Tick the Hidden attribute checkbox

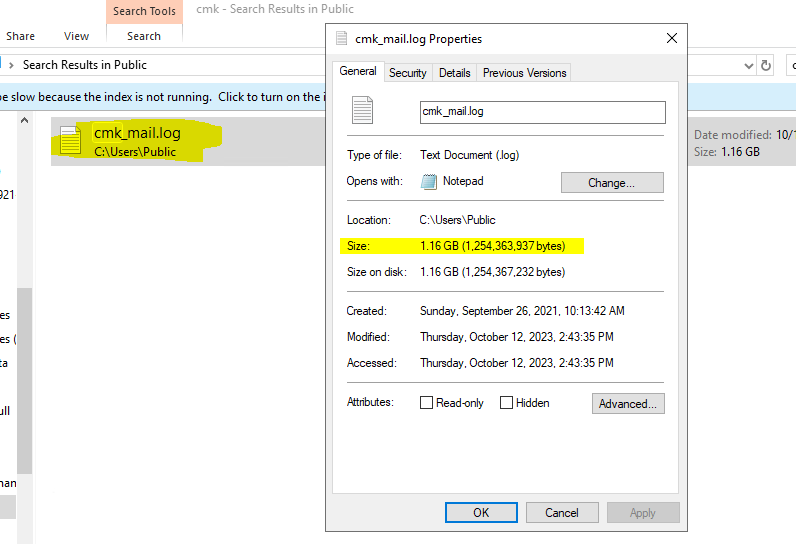click(x=507, y=403)
